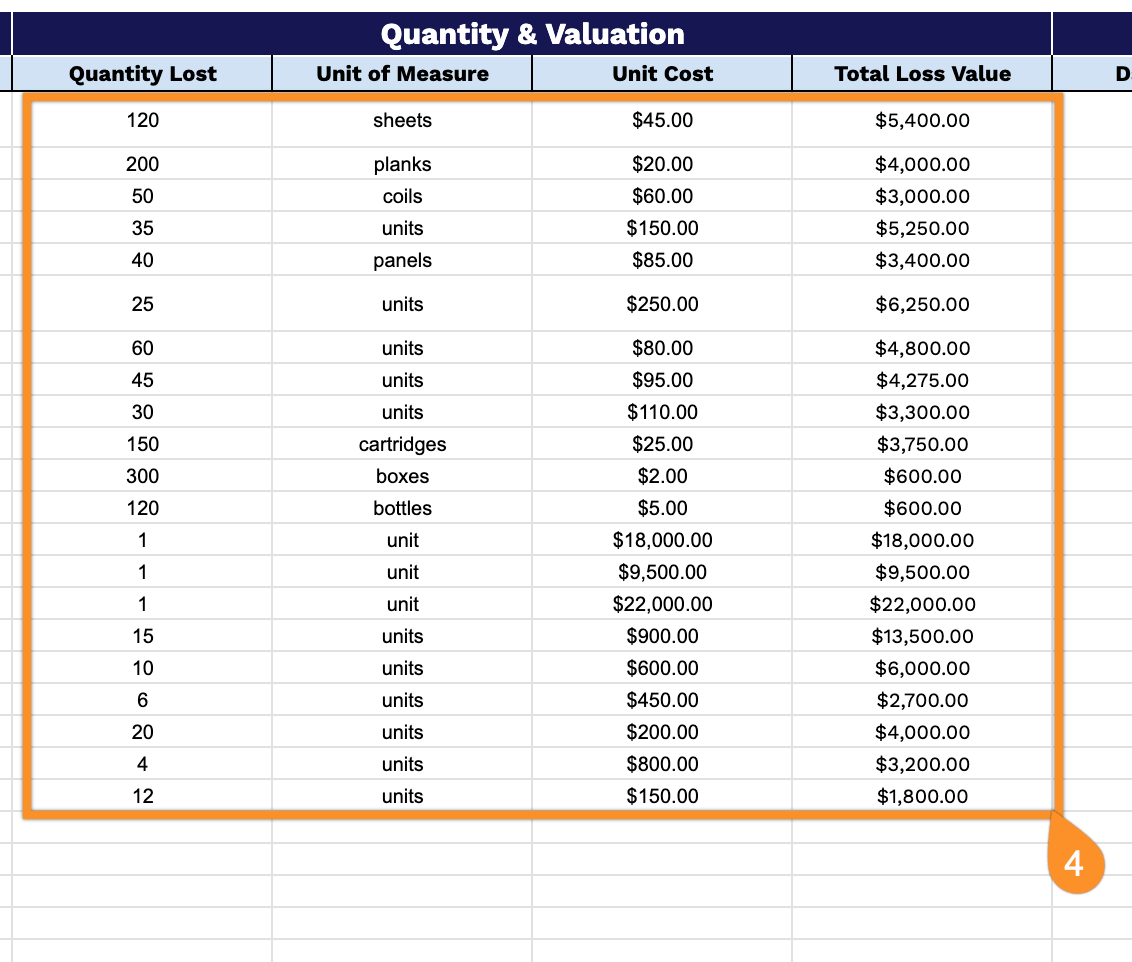Click the partially visible column header starting with D
Screen dimensions: 1132x962
tap(1120, 73)
